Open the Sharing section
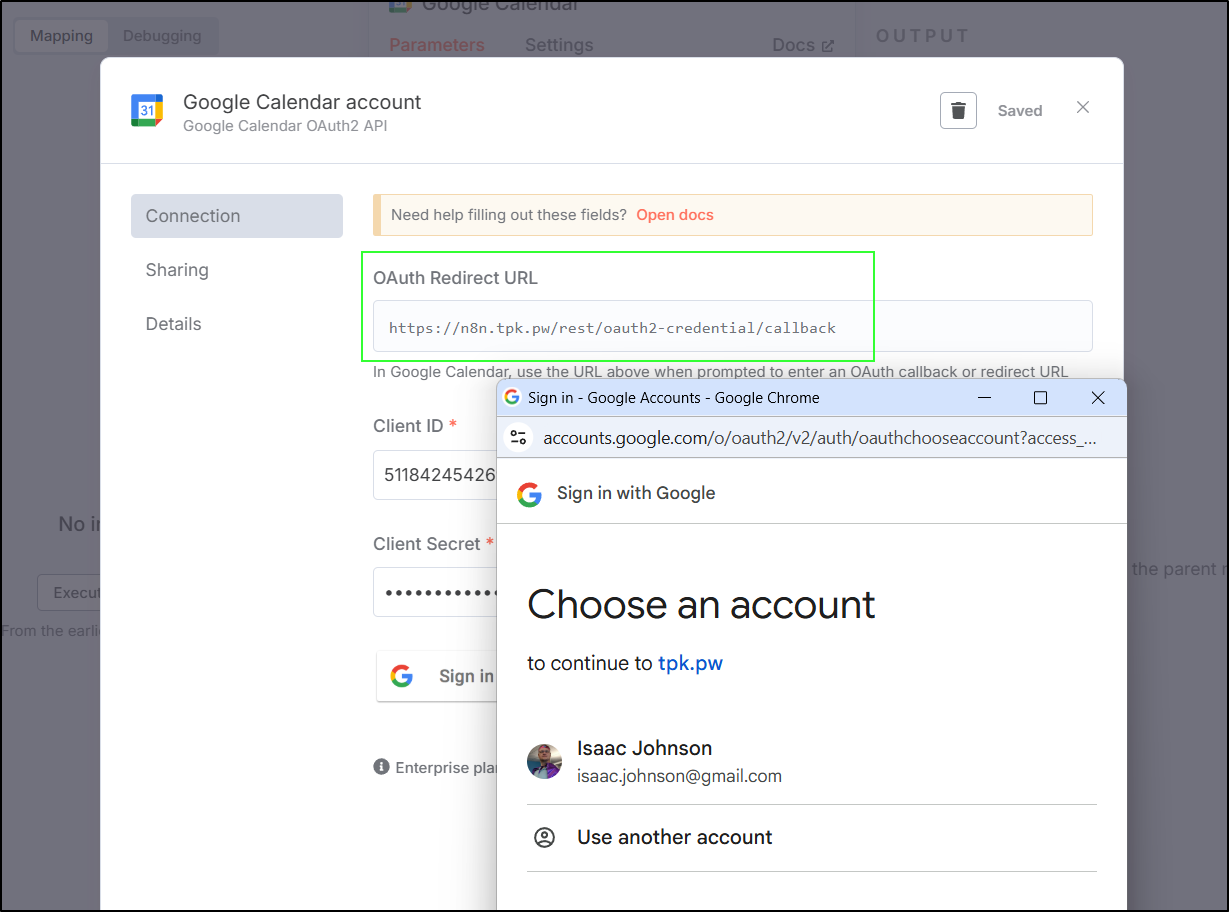The width and height of the screenshot is (1229, 912). pos(177,270)
